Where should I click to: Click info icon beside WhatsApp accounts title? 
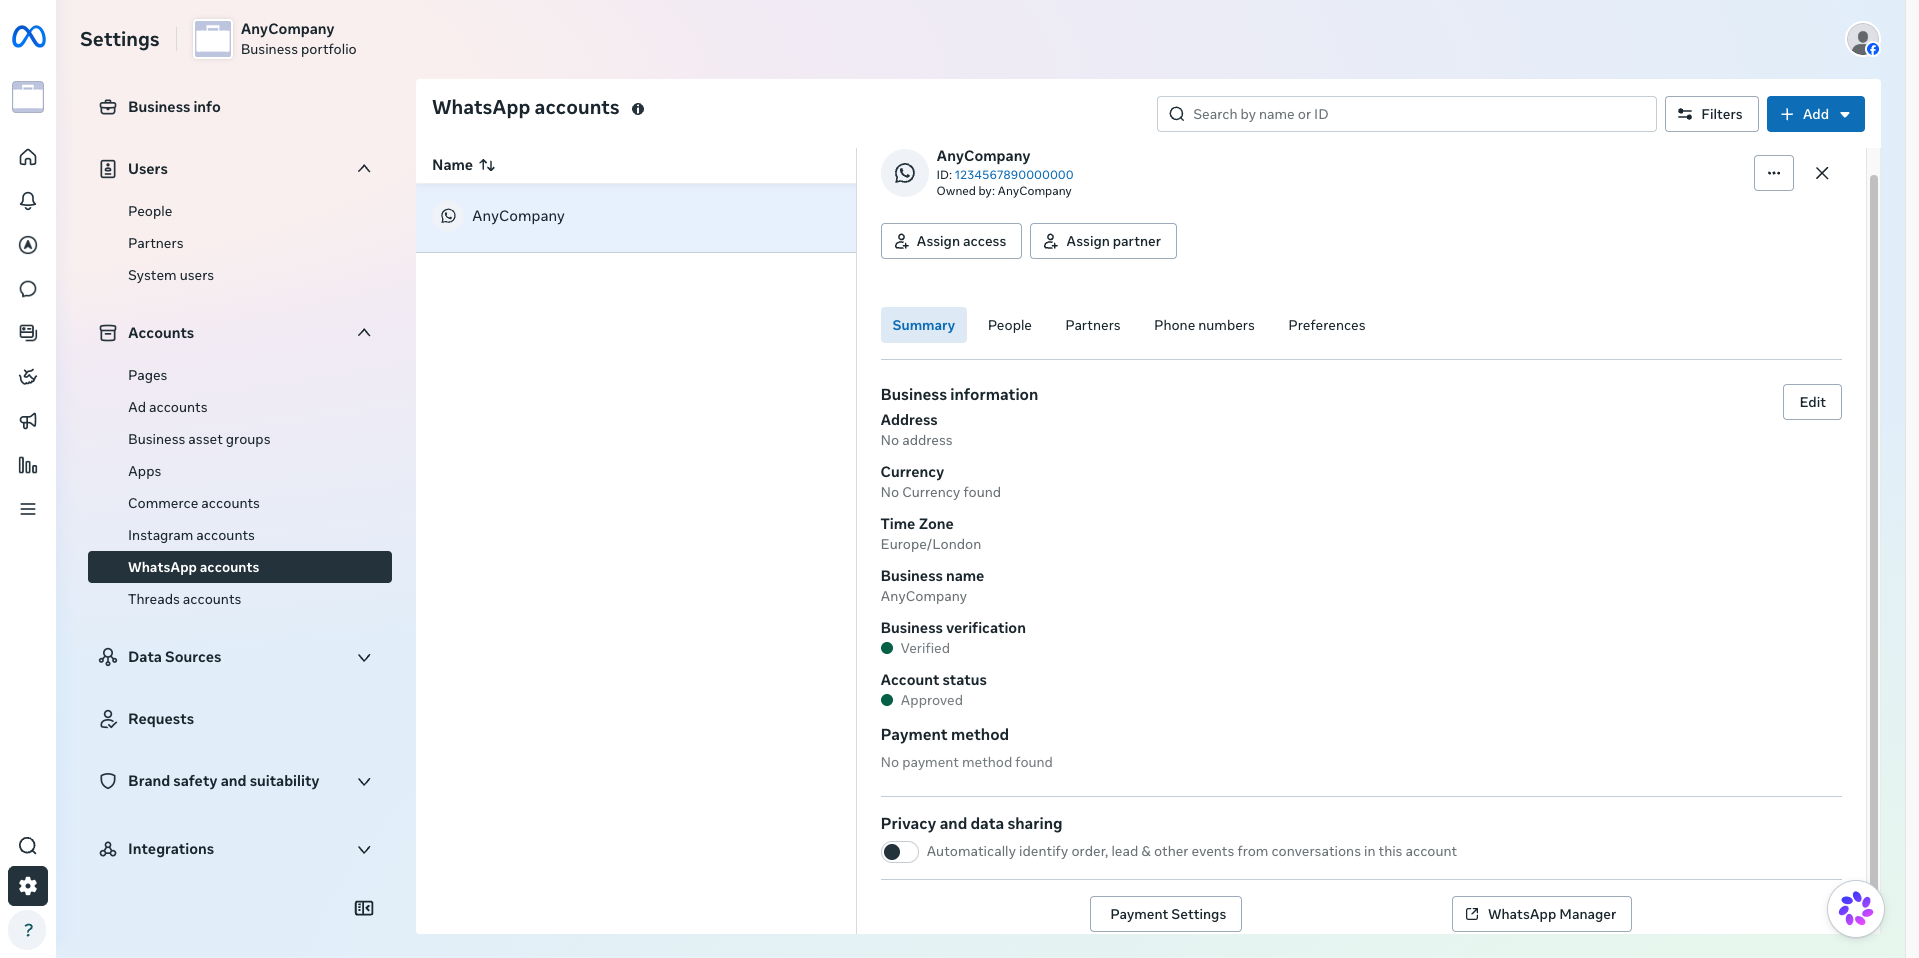[x=638, y=109]
